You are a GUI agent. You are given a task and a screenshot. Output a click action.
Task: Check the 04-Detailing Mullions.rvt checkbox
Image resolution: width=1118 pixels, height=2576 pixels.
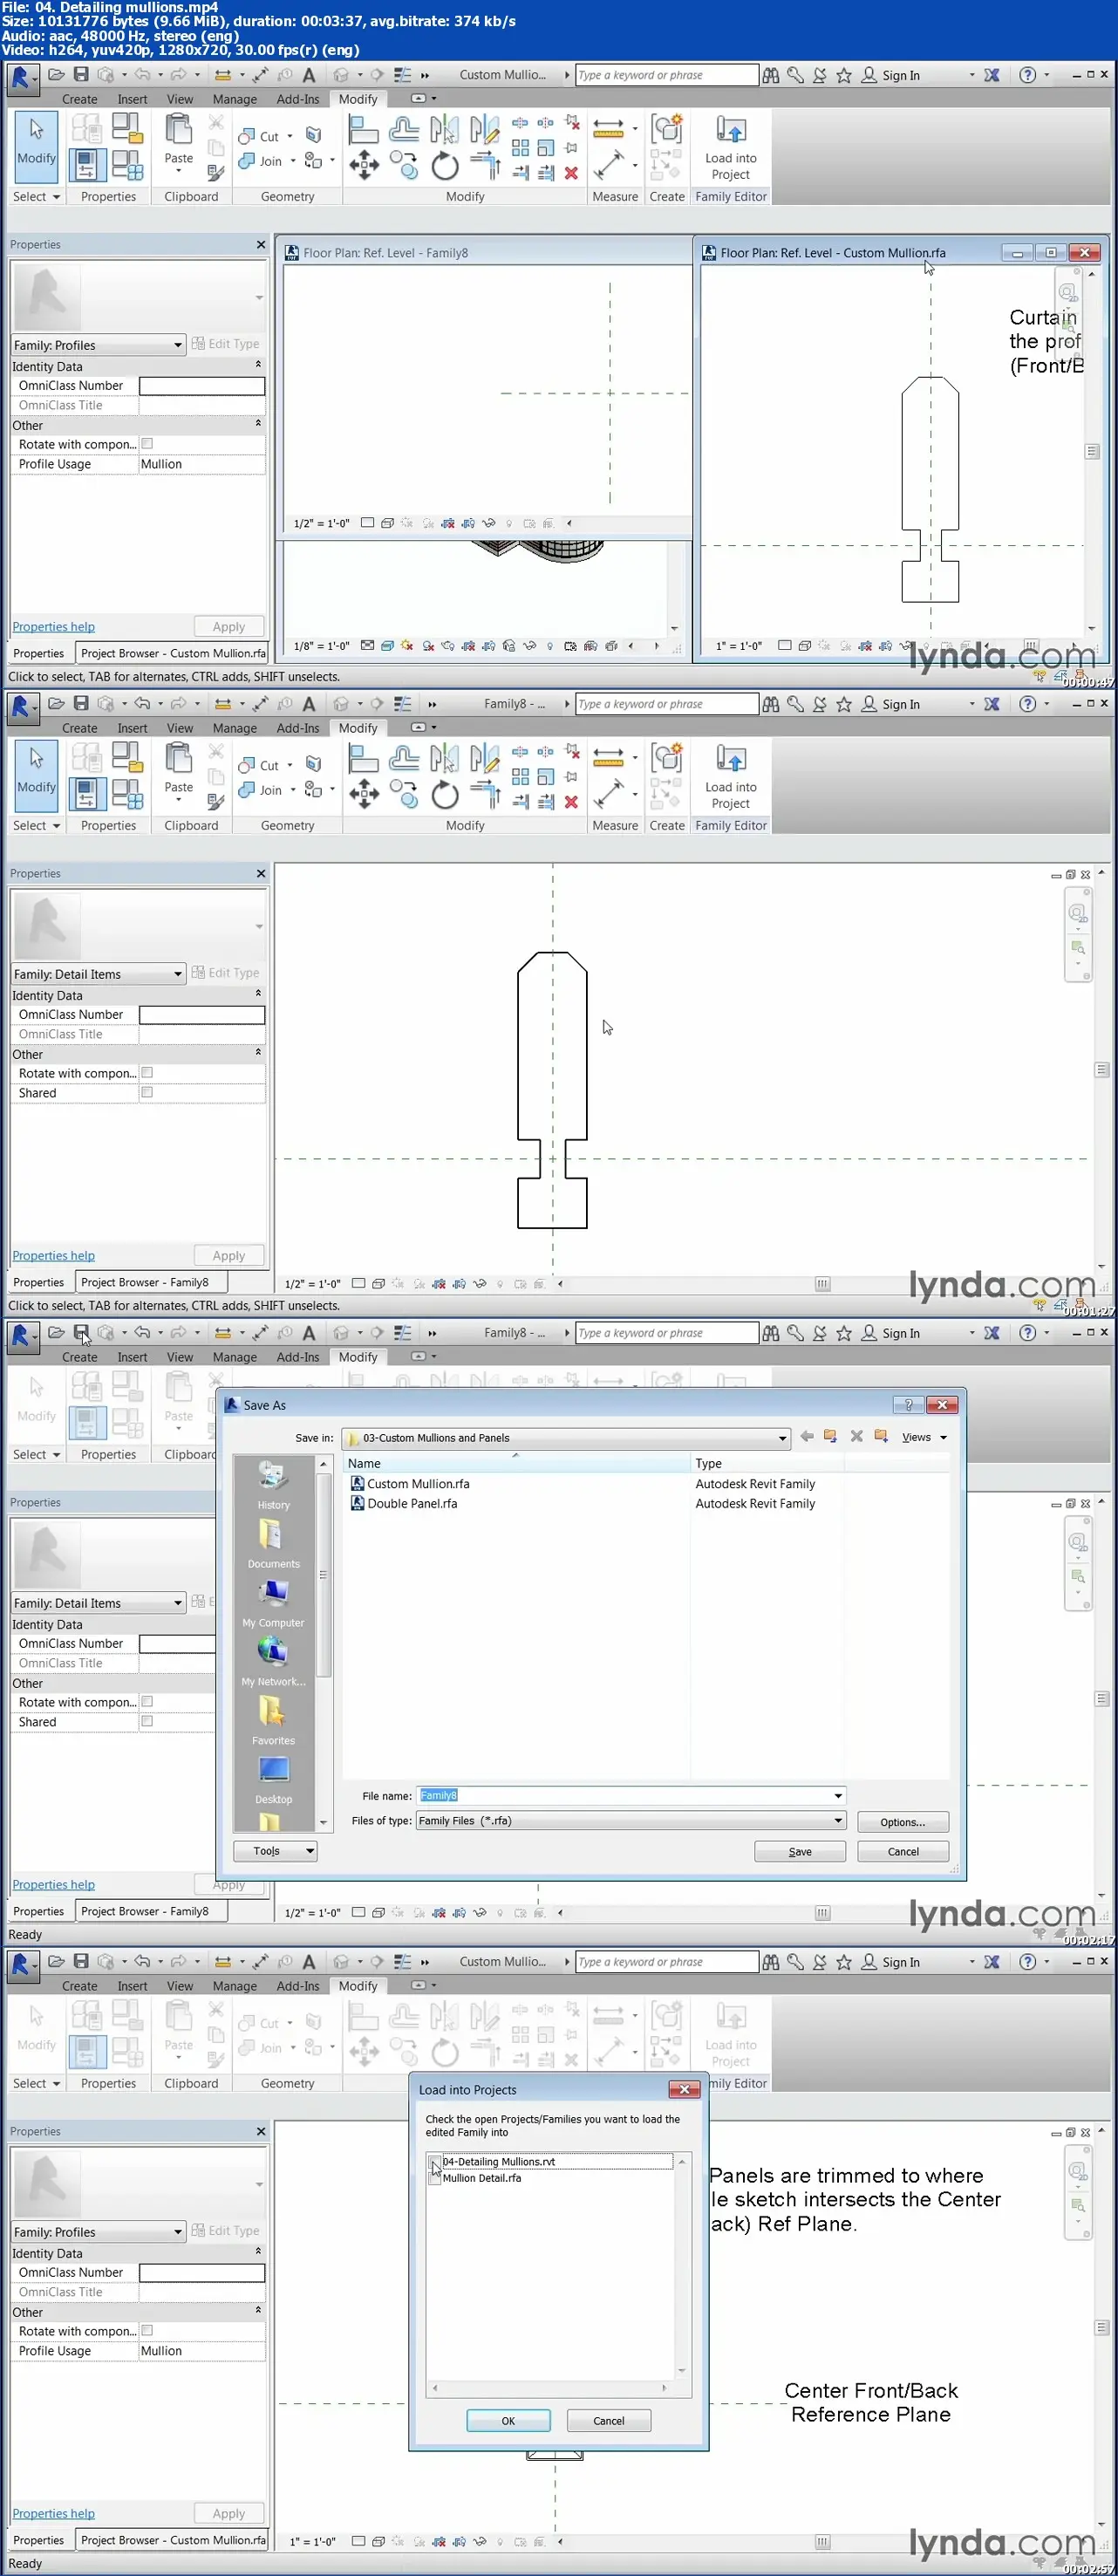434,2161
